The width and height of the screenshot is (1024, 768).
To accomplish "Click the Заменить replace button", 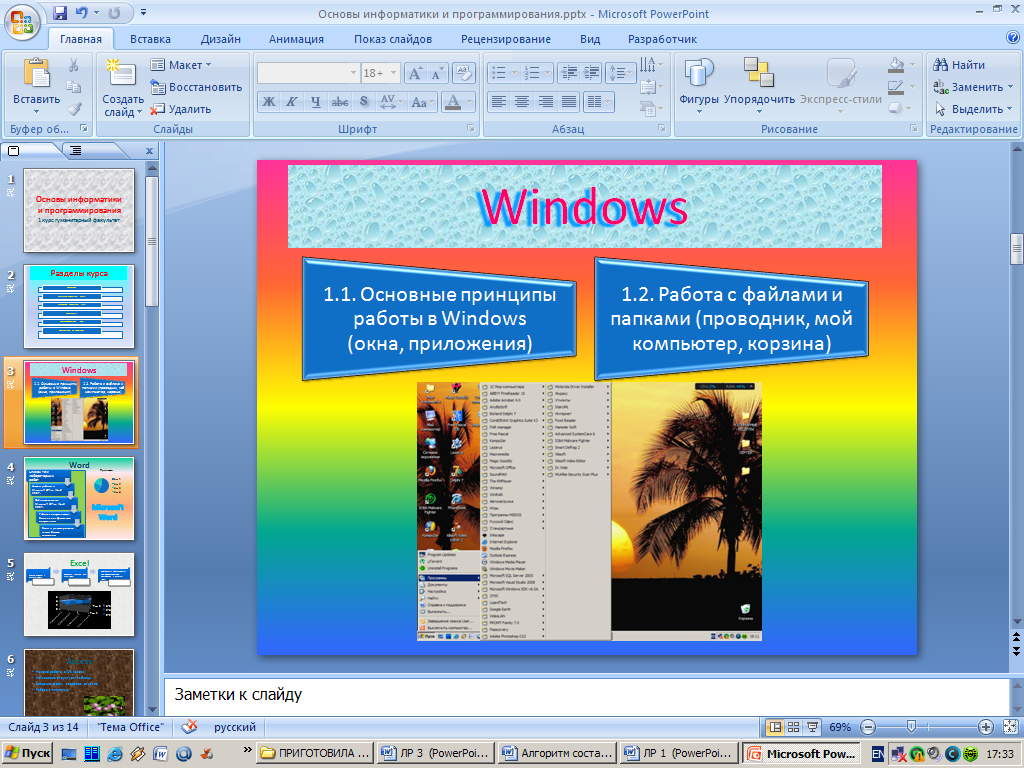I will 972,87.
